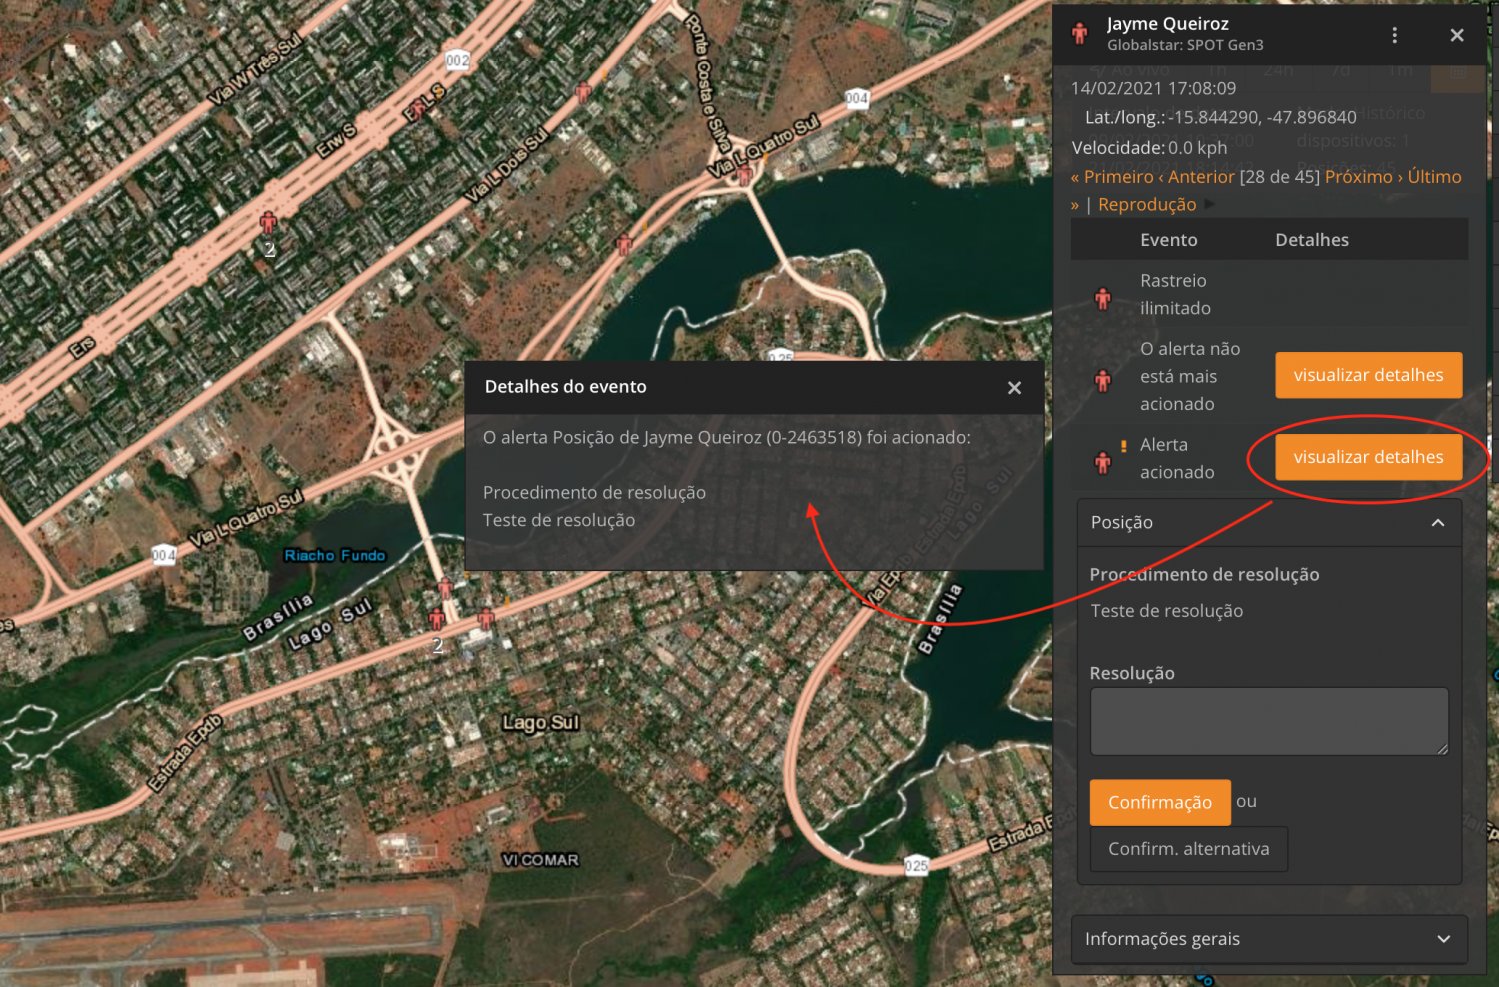
Task: Go to Anterior position
Action: click(x=1200, y=177)
